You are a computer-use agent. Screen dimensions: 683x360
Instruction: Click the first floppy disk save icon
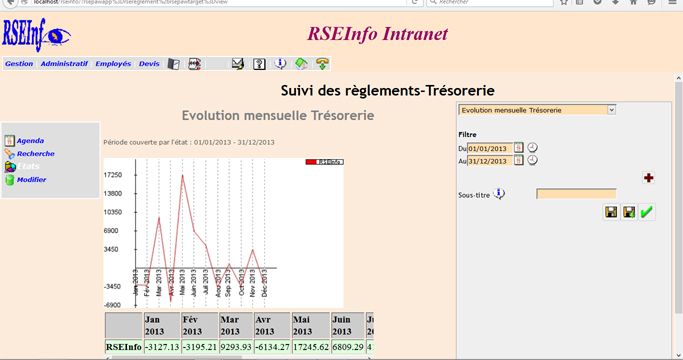[611, 212]
